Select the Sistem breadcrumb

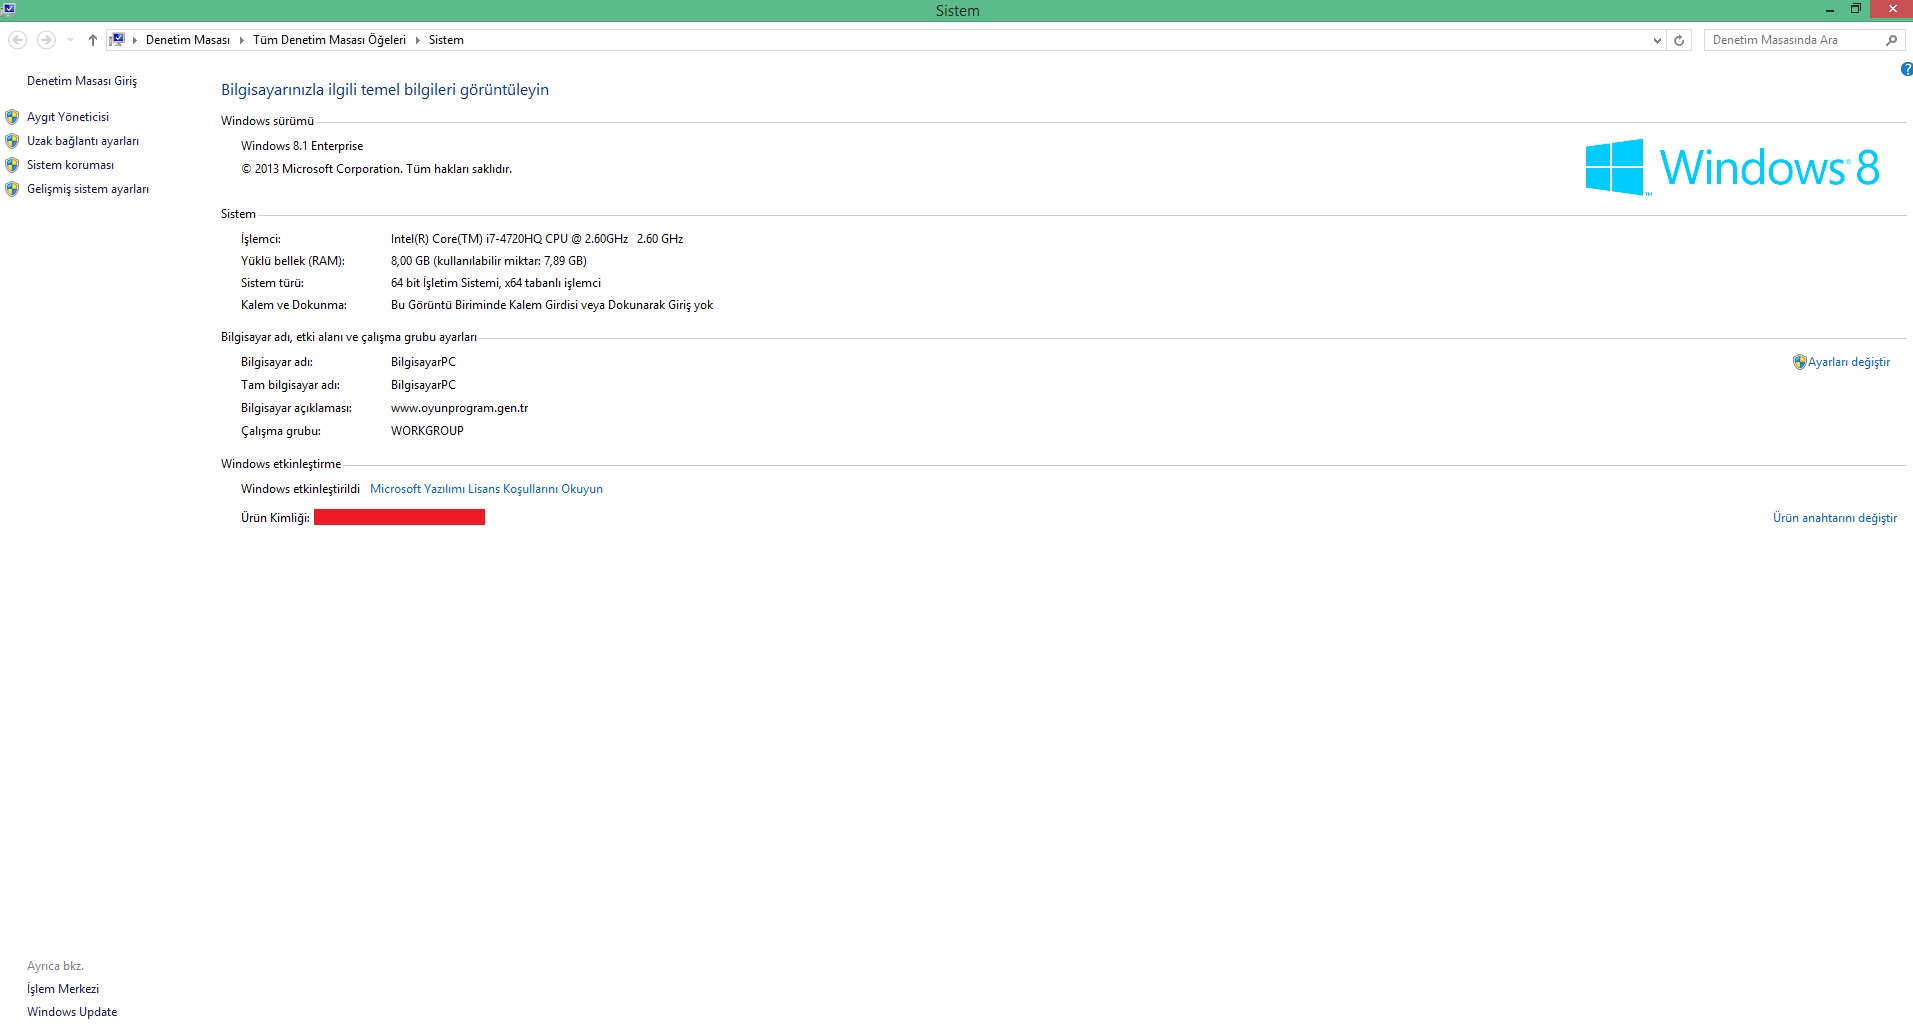coord(446,40)
